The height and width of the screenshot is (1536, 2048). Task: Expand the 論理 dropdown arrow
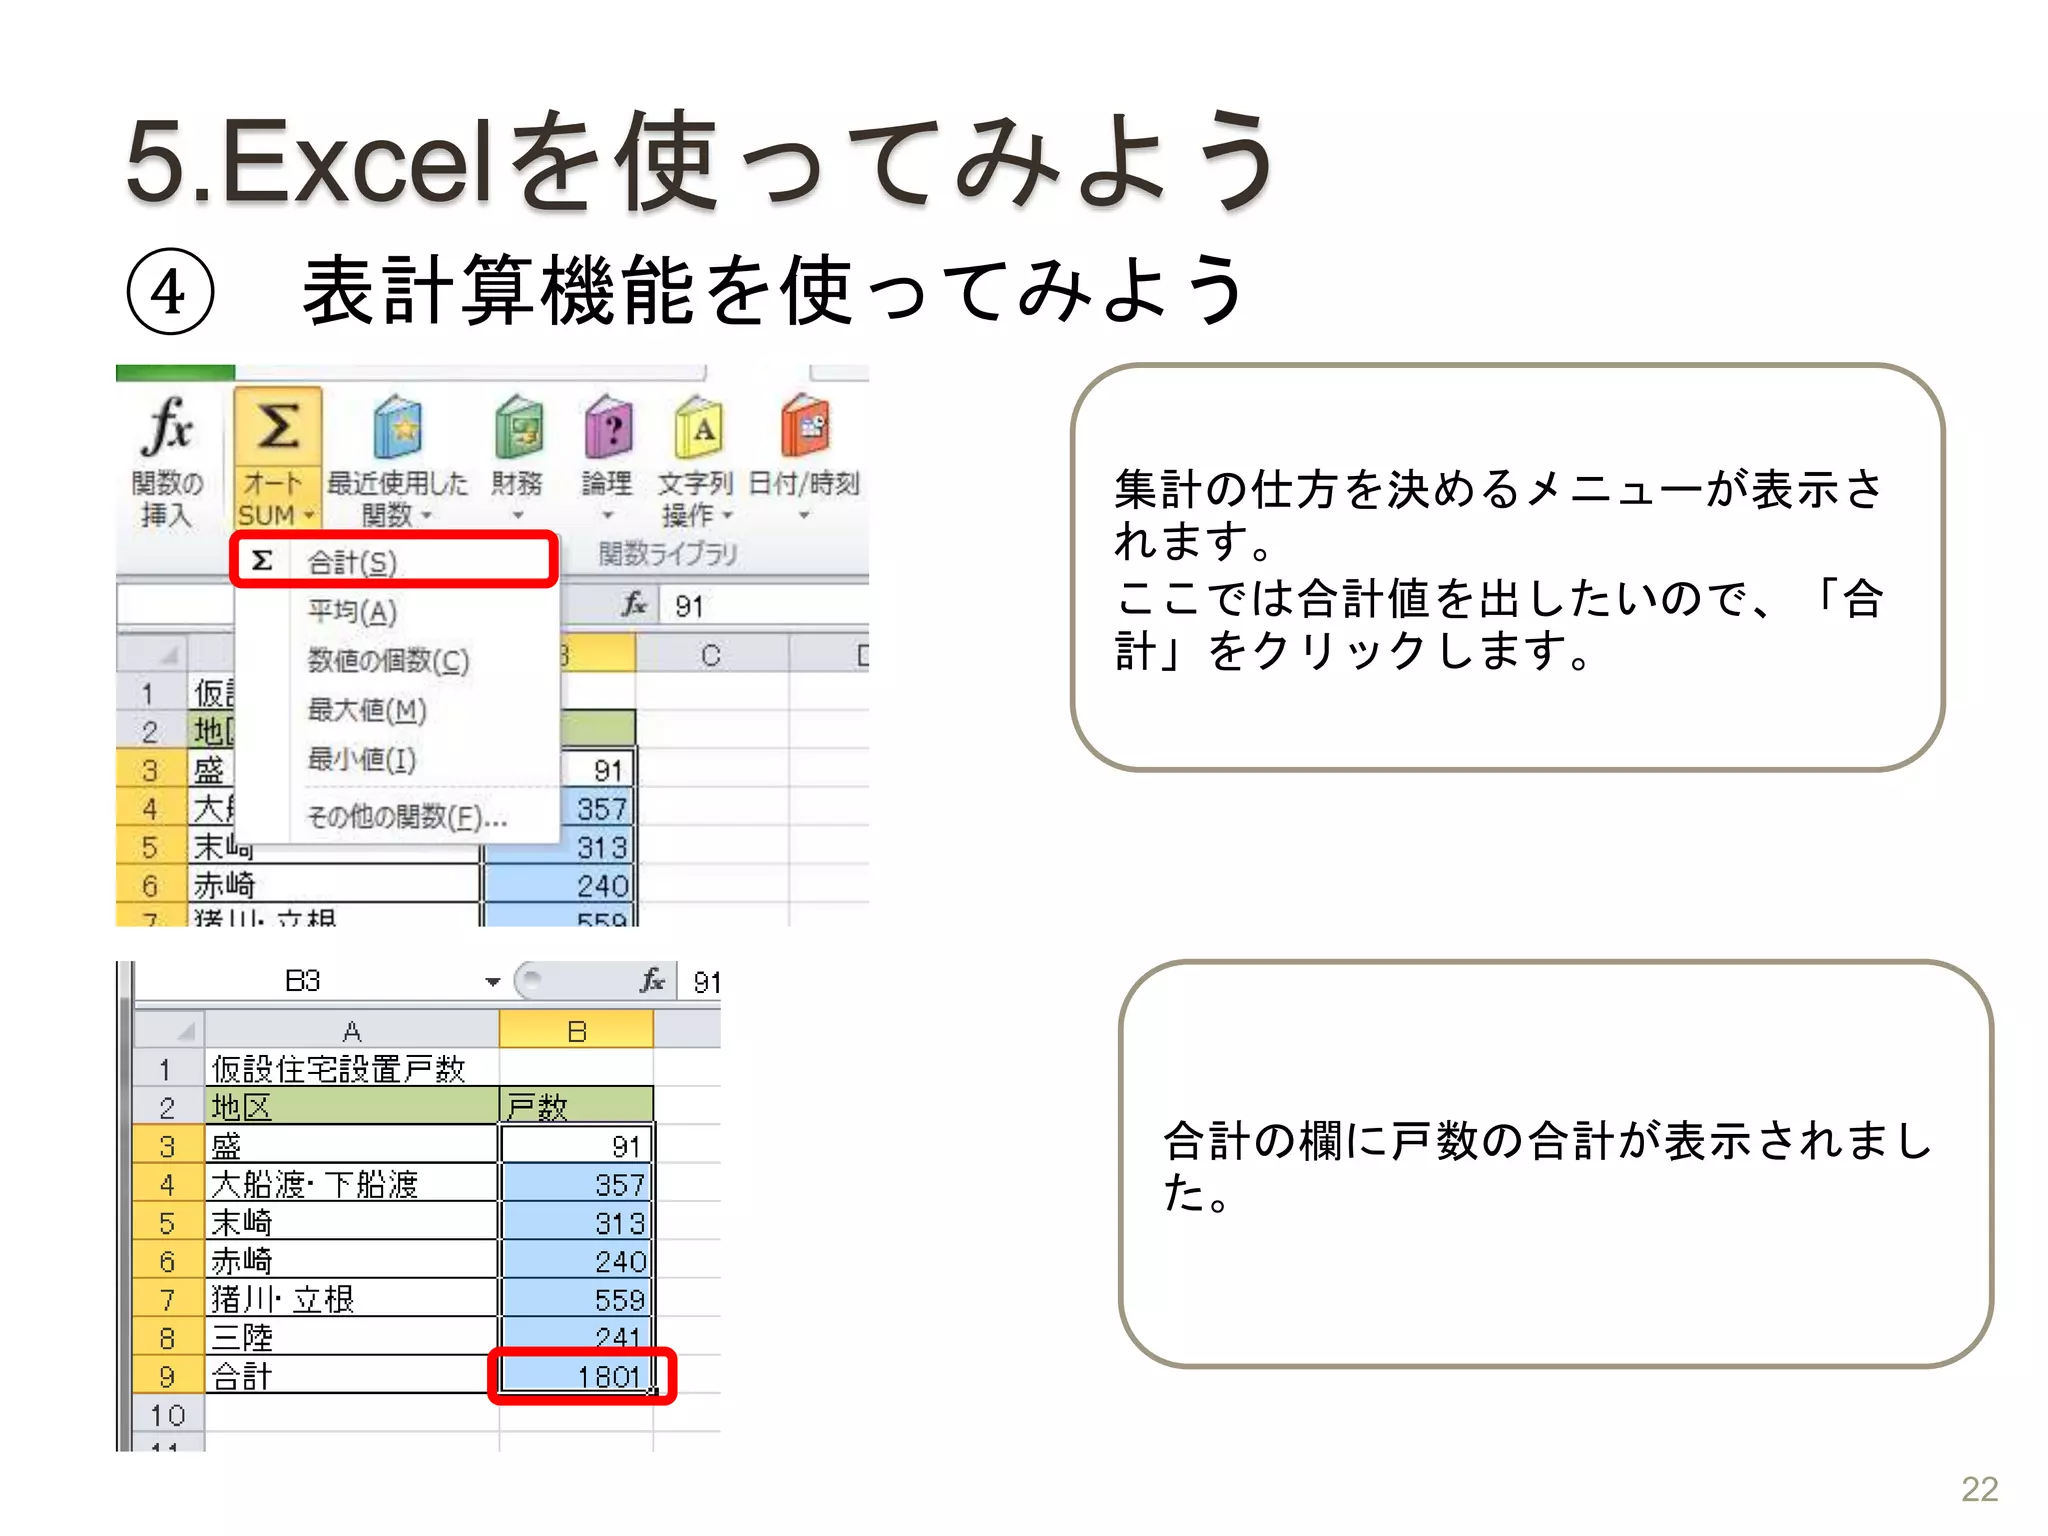pyautogui.click(x=608, y=516)
